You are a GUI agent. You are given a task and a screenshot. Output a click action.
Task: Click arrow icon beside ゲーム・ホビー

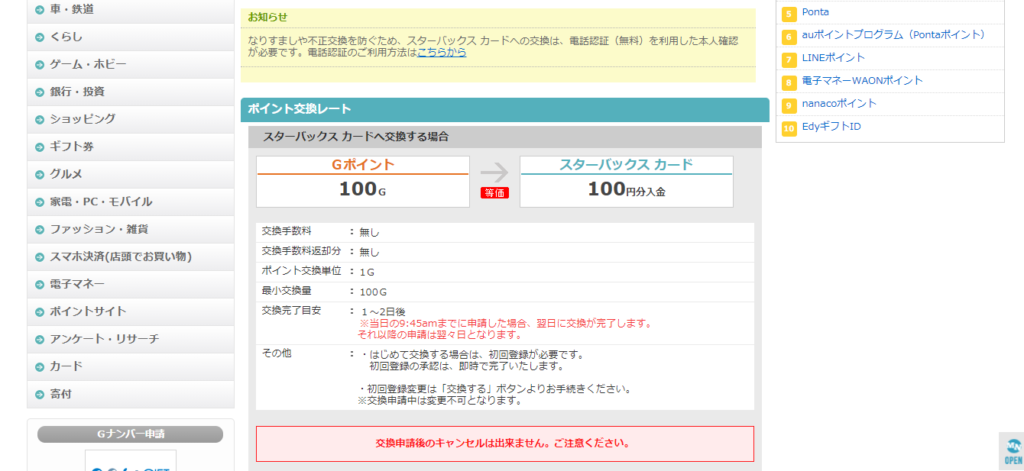click(x=40, y=65)
